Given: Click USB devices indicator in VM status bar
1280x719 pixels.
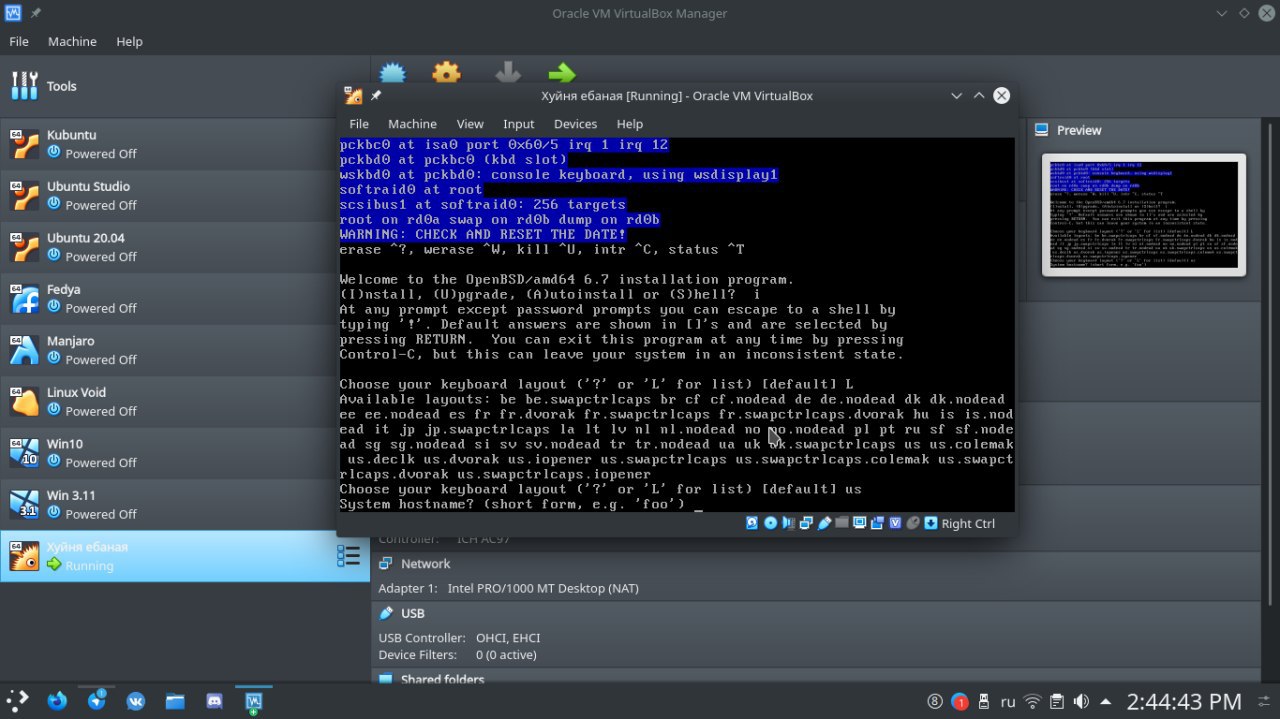Looking at the screenshot, I should pyautogui.click(x=824, y=523).
